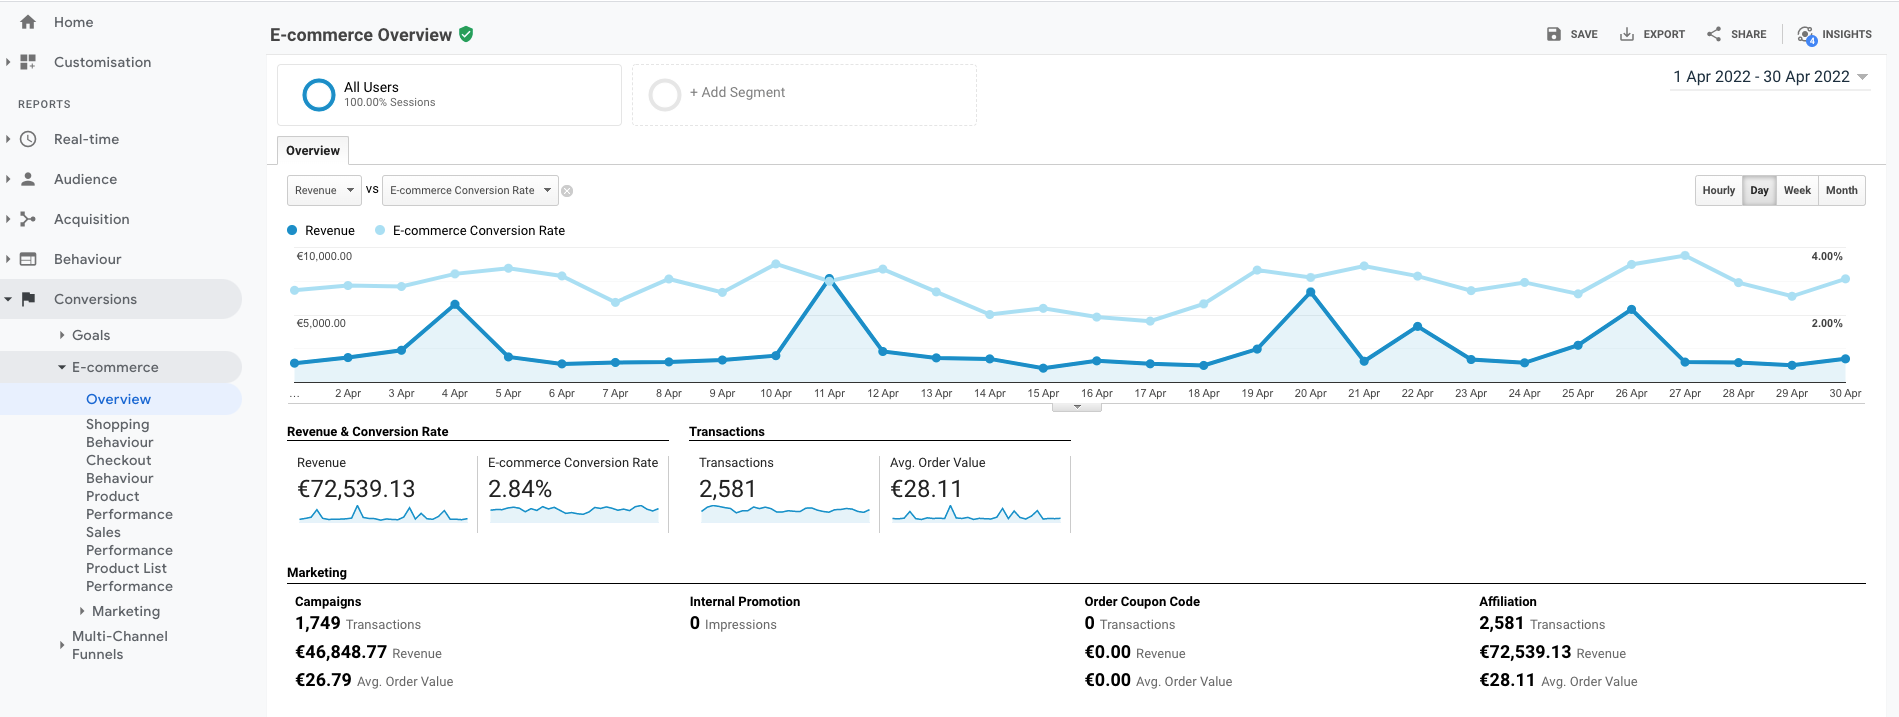
Task: Click the Home icon in sidebar
Action: [28, 22]
